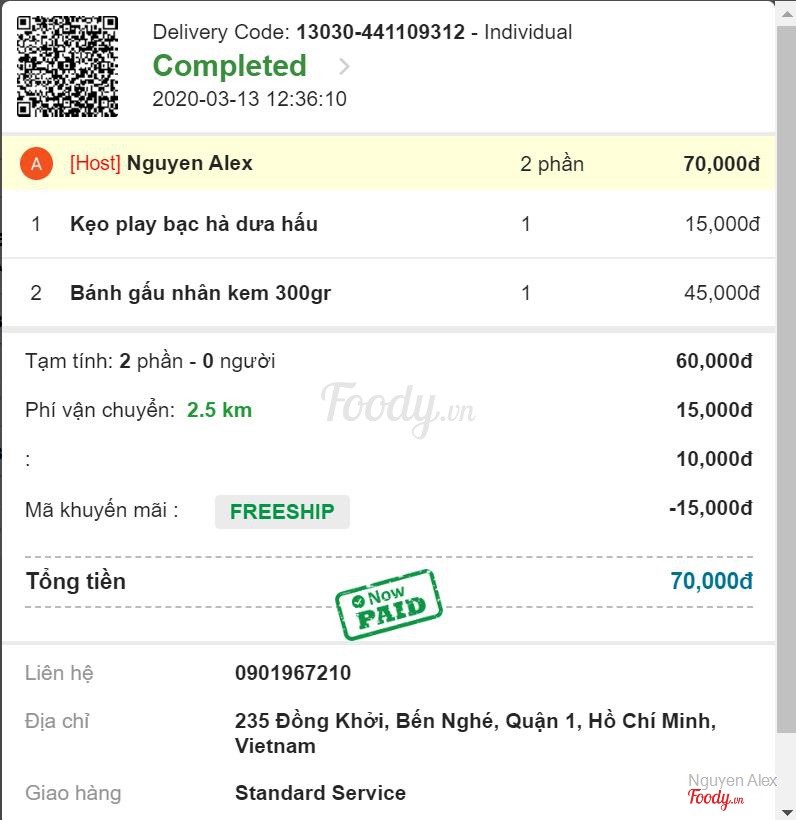Click the delivery QR code image
The image size is (796, 820).
coord(67,66)
